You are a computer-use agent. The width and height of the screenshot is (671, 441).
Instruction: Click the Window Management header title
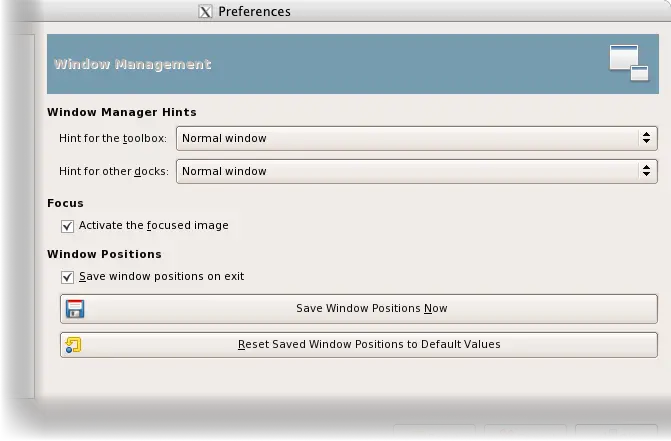coord(132,65)
